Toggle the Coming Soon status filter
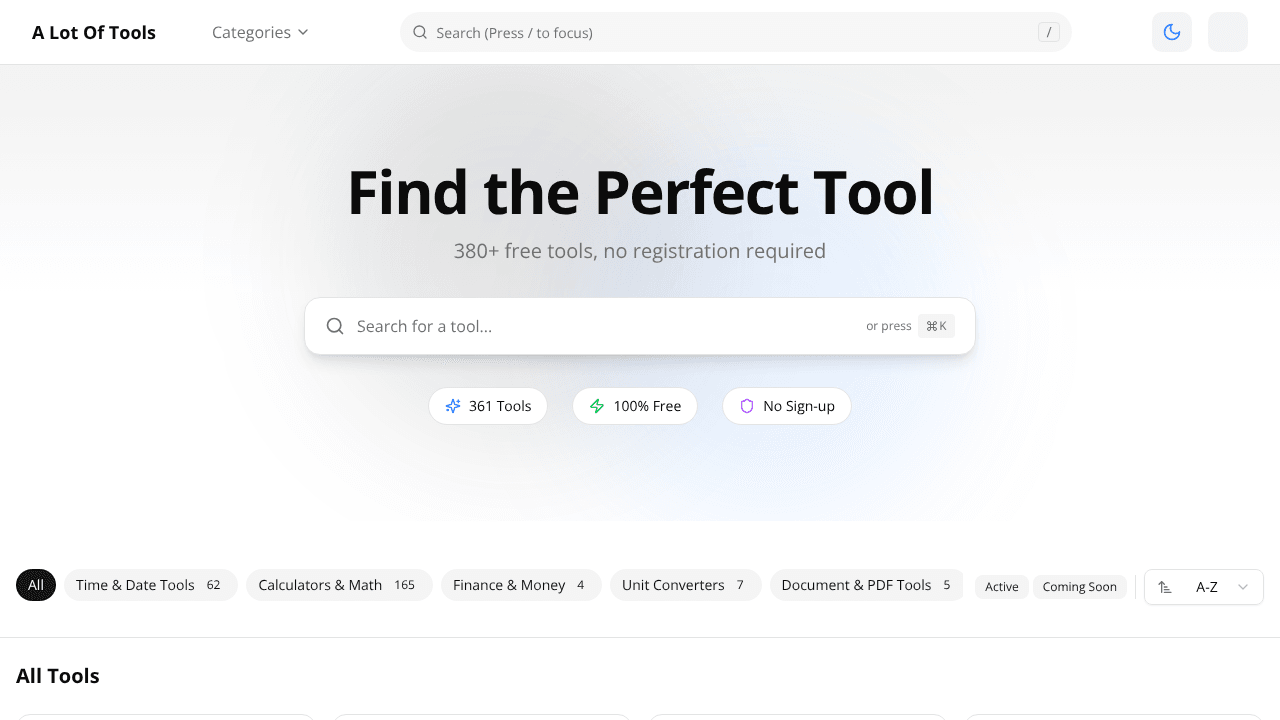This screenshot has height=720, width=1280. click(x=1080, y=587)
